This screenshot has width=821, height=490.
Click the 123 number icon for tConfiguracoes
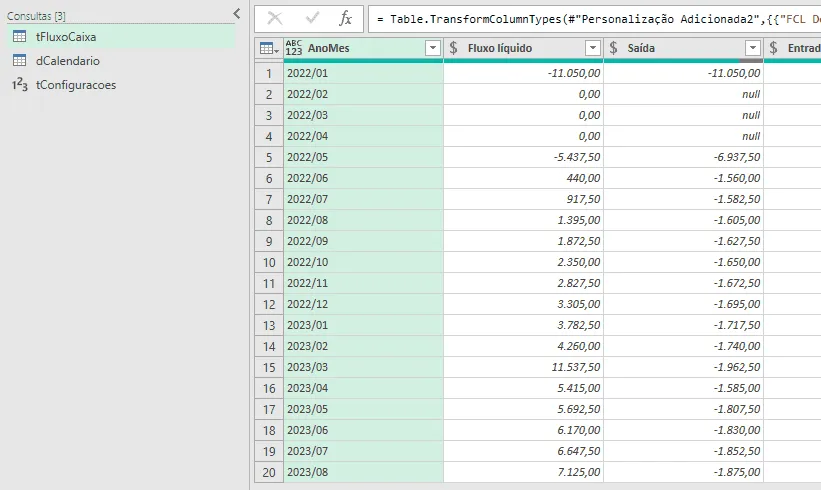coord(19,84)
